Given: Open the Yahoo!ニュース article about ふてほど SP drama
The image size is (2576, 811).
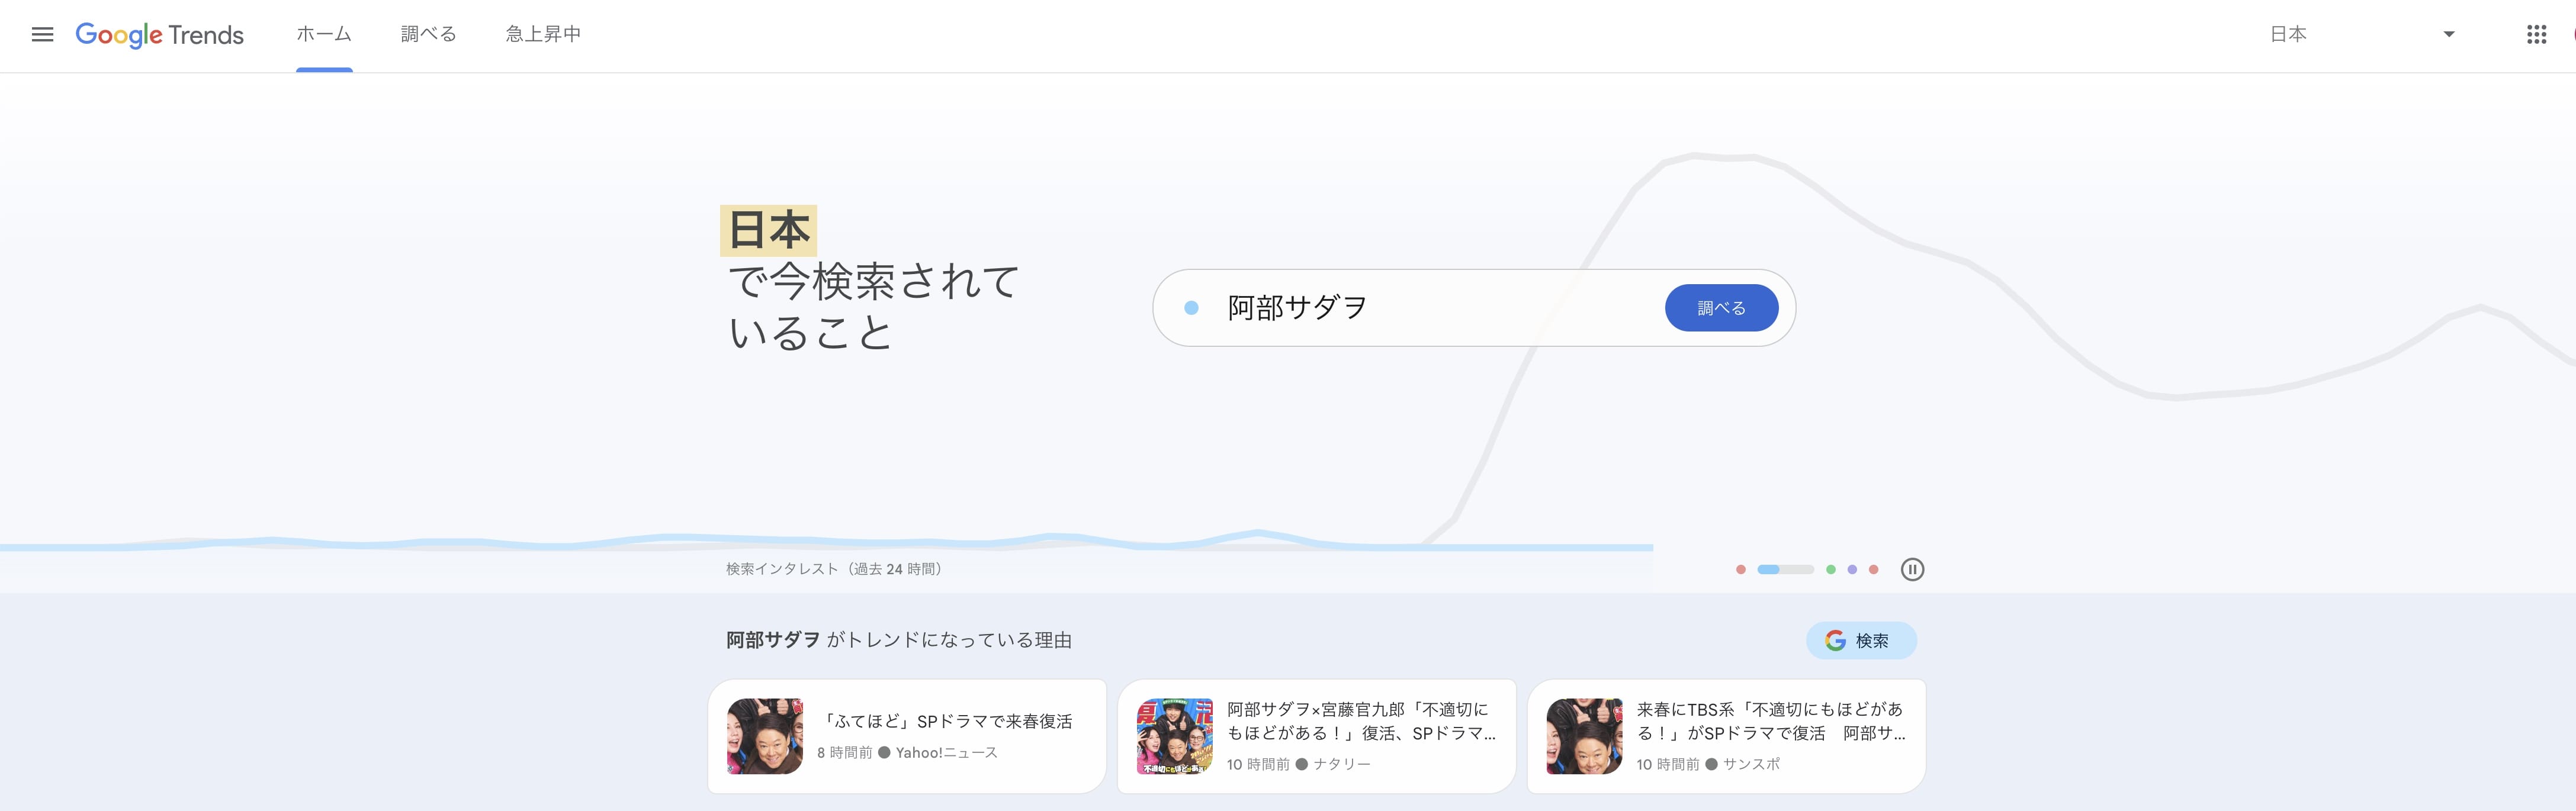Looking at the screenshot, I should [906, 735].
